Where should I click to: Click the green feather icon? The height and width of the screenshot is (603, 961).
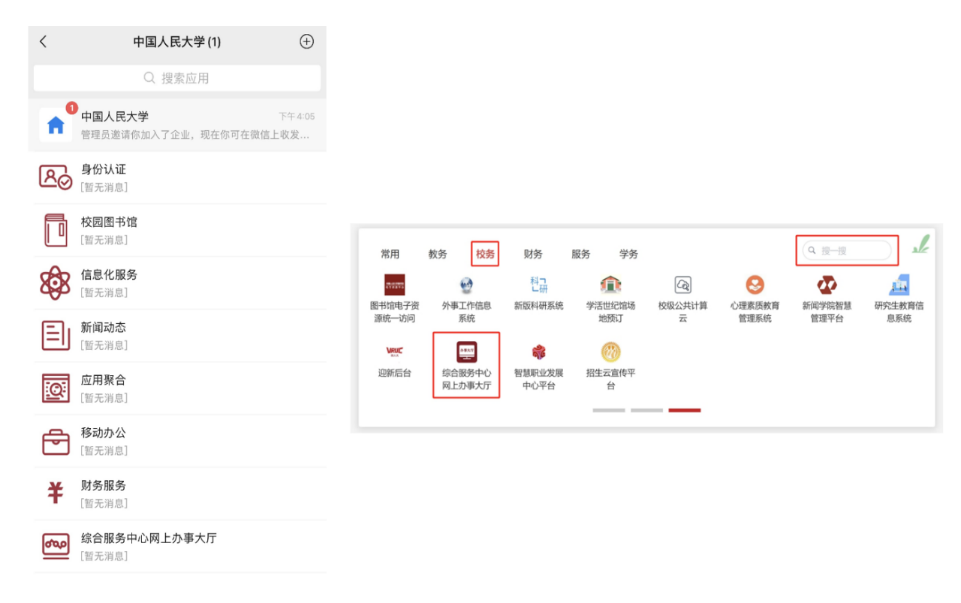(920, 244)
